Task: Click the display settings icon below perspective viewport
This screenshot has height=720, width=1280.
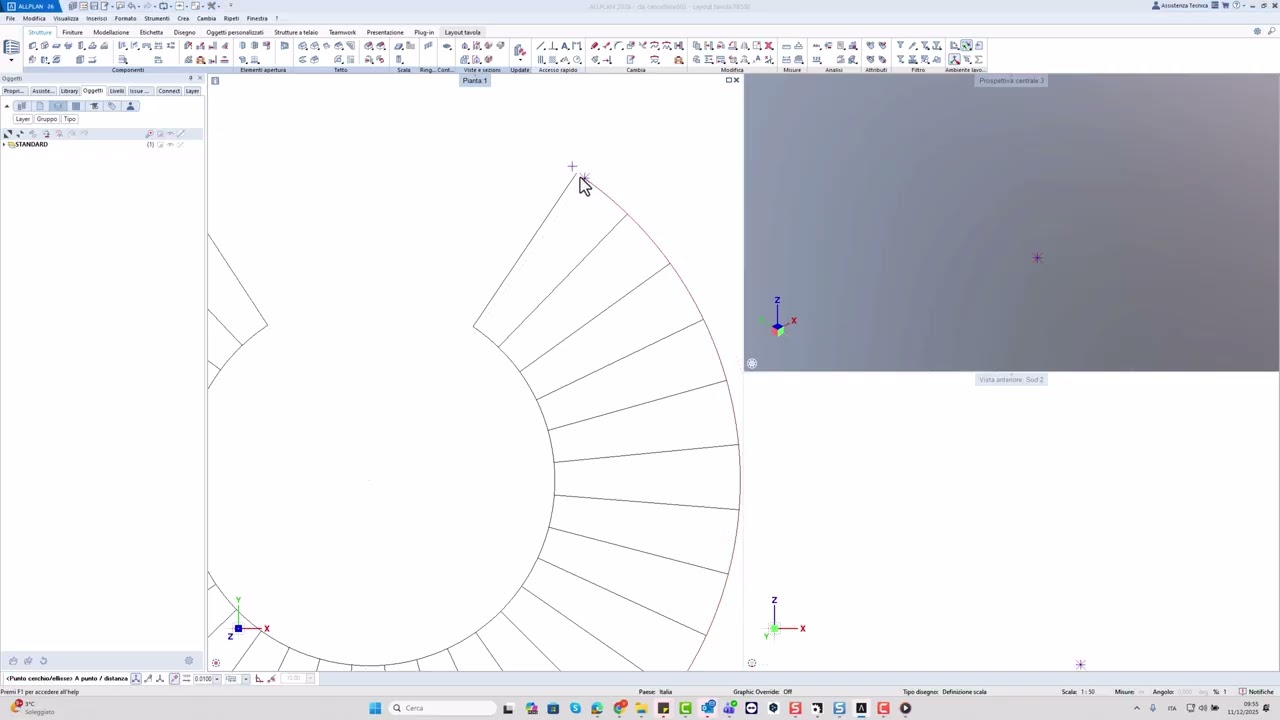Action: pyautogui.click(x=752, y=364)
